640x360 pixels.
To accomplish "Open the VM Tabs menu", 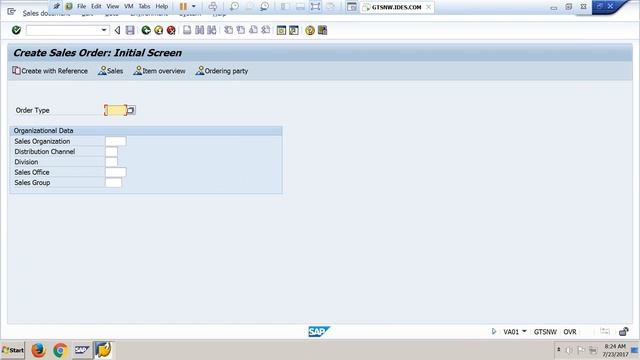I will coord(144,6).
